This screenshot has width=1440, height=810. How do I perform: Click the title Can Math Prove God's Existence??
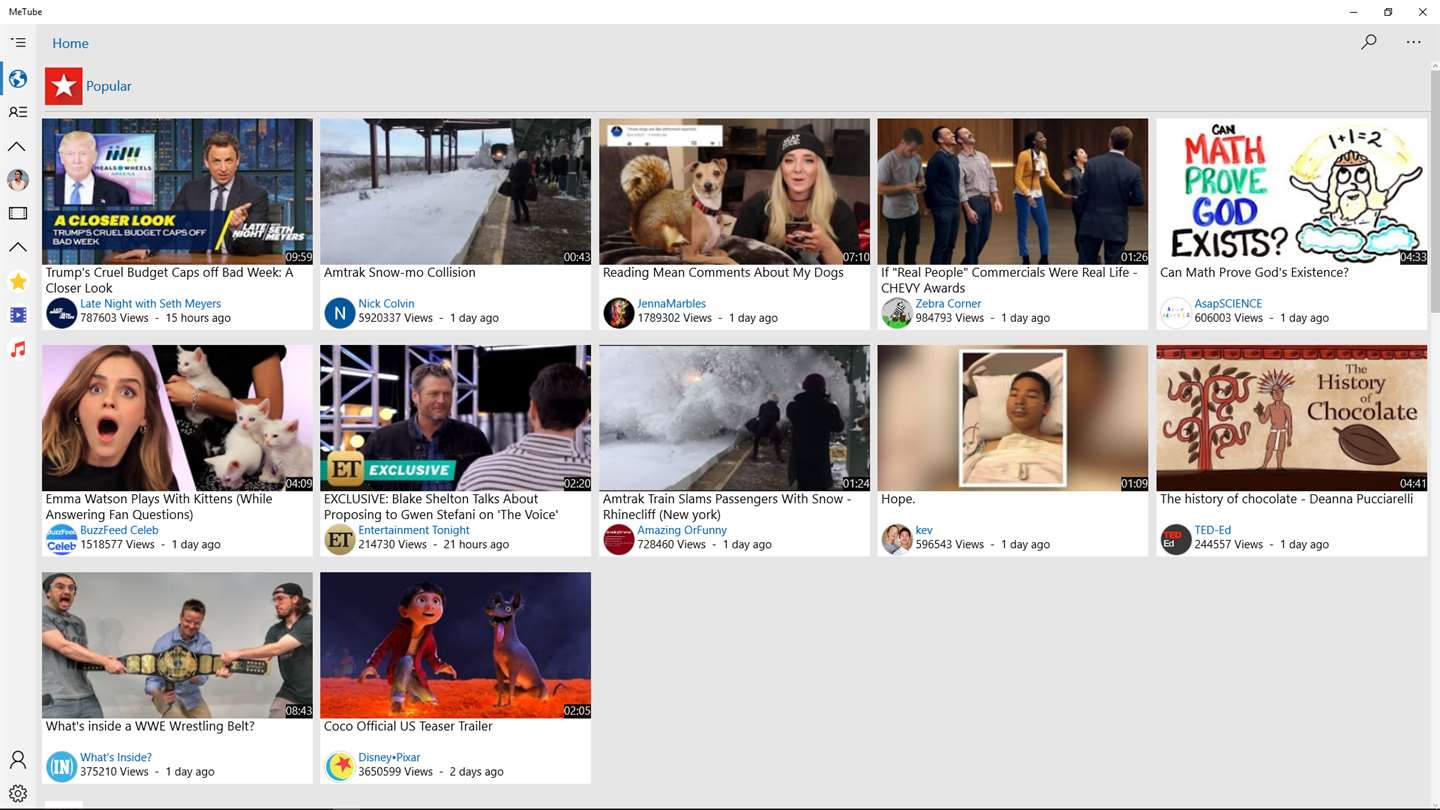[1254, 272]
